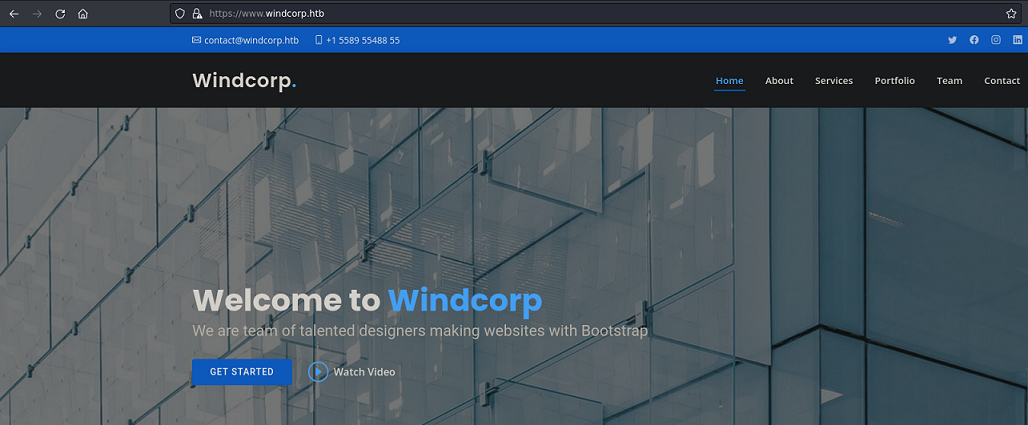Image resolution: width=1028 pixels, height=425 pixels.
Task: Open the Twitter social icon
Action: click(x=952, y=40)
